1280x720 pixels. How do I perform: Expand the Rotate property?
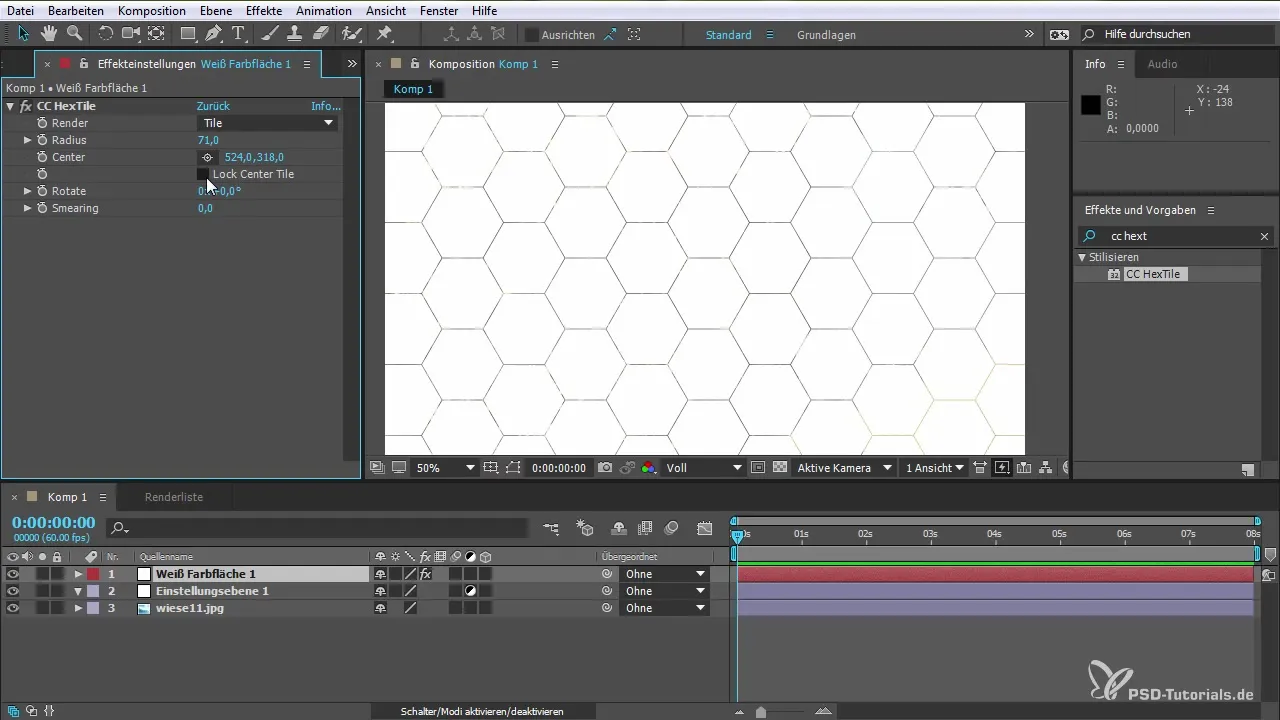click(28, 191)
